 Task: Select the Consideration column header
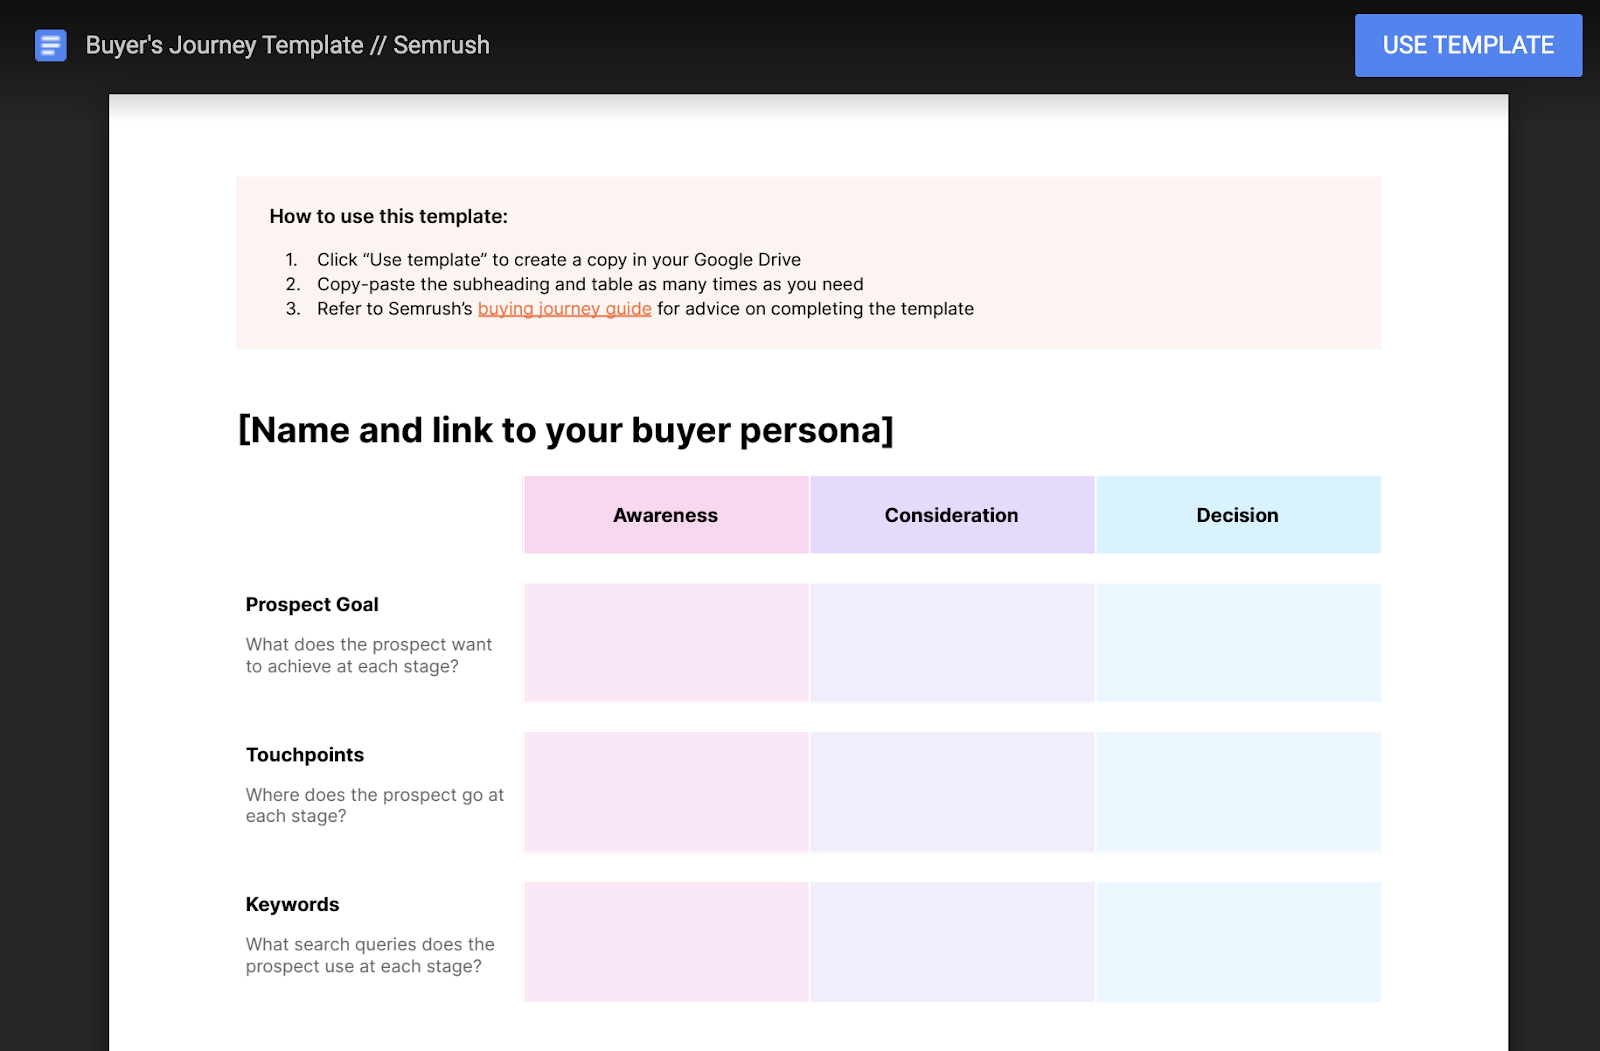tap(951, 515)
